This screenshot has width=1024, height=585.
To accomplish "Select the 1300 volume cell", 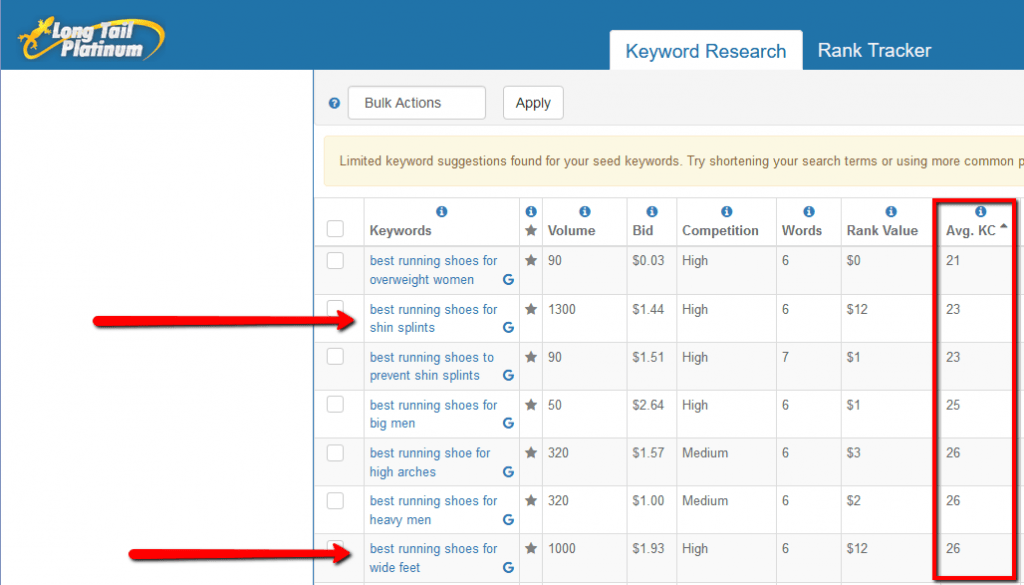I will (x=562, y=309).
